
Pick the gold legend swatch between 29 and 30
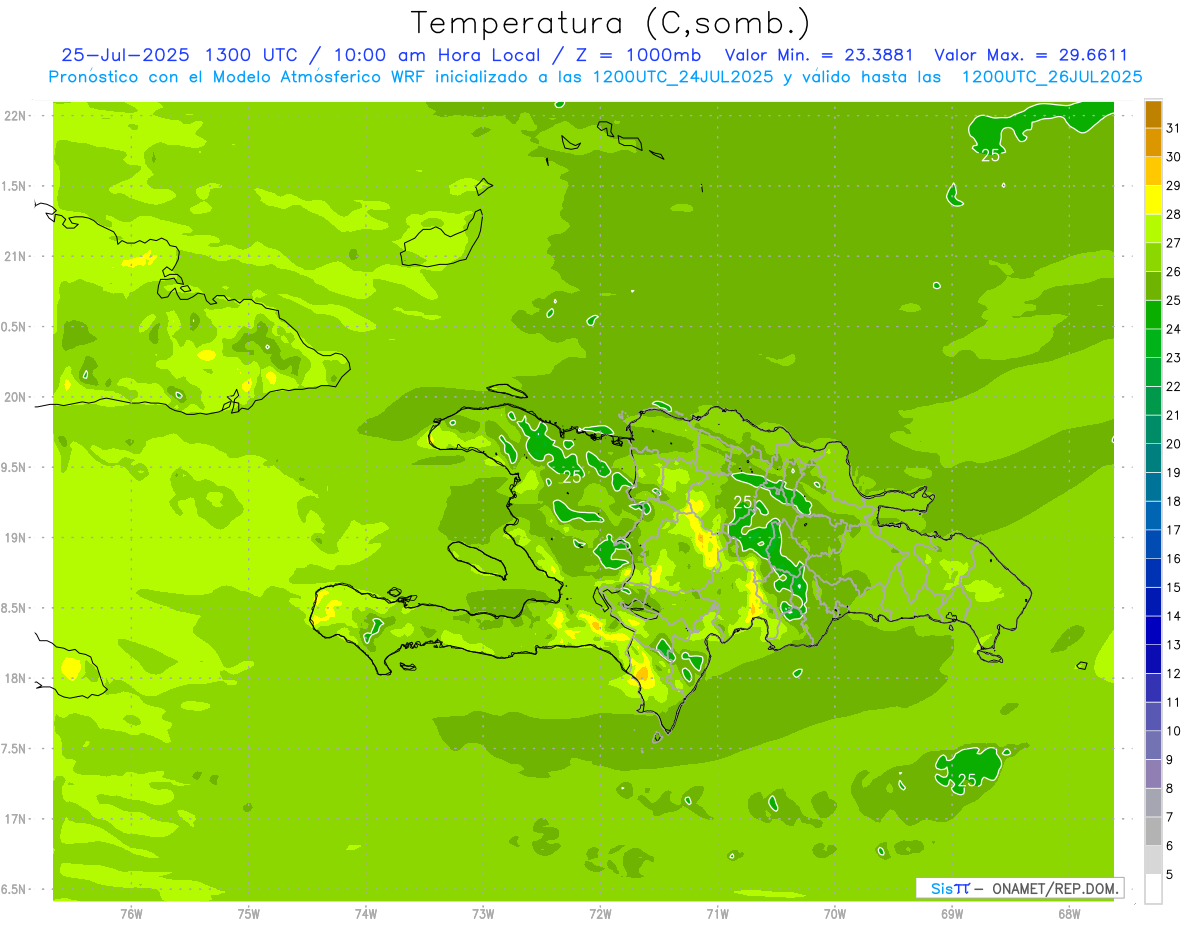(1153, 171)
